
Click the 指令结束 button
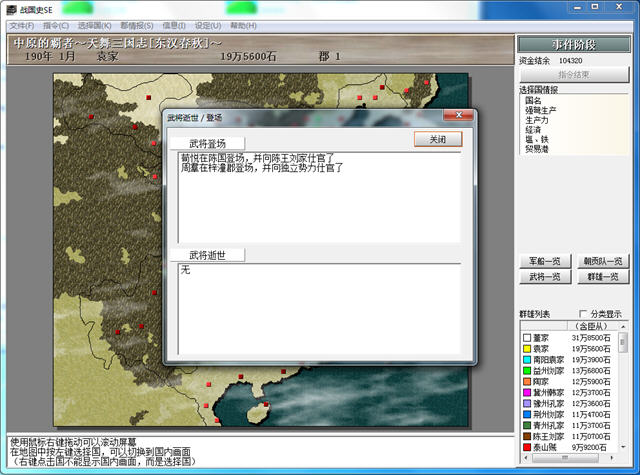574,75
